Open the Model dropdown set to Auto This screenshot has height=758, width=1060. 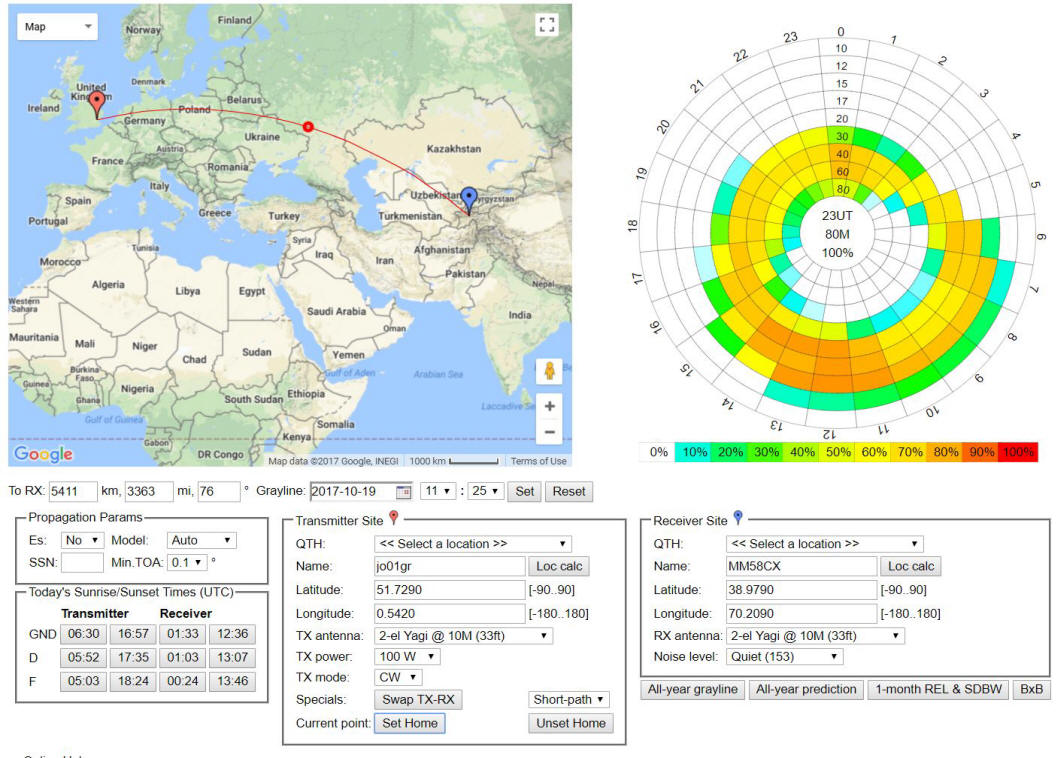[x=201, y=540]
